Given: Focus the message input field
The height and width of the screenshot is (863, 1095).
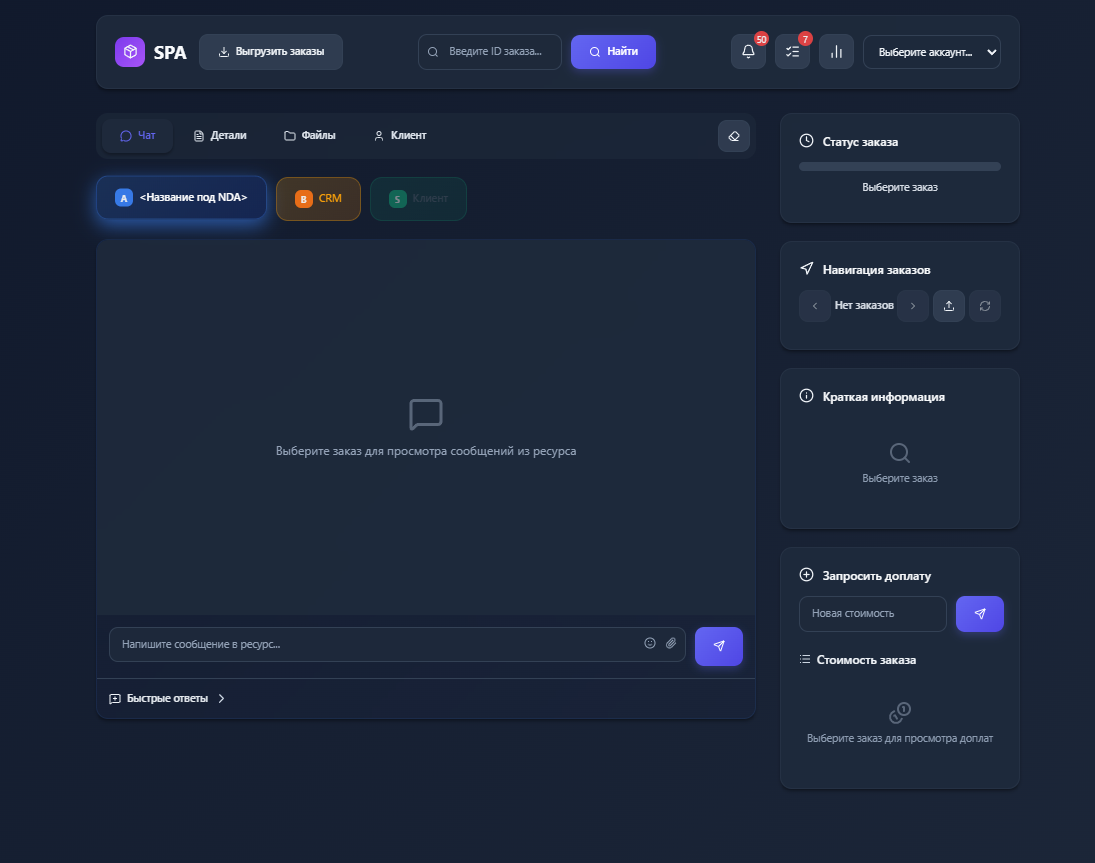Looking at the screenshot, I should (x=397, y=644).
